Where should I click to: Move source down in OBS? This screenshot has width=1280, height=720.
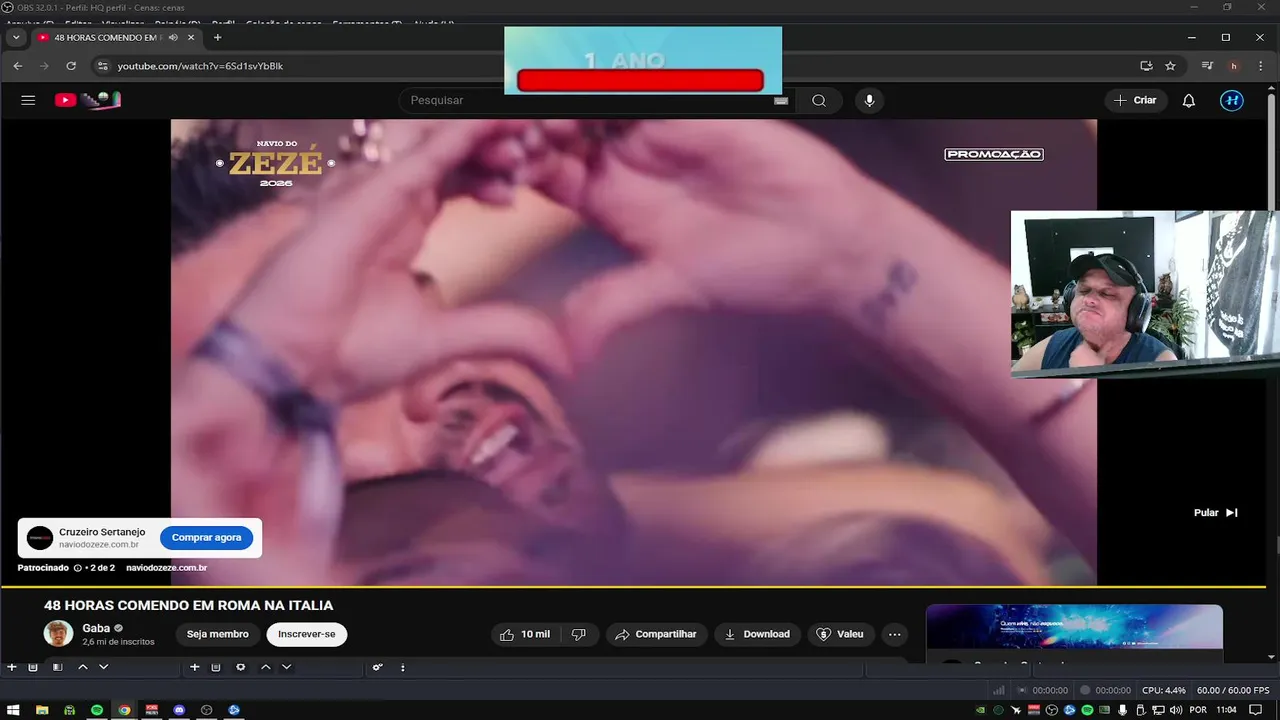pos(286,667)
